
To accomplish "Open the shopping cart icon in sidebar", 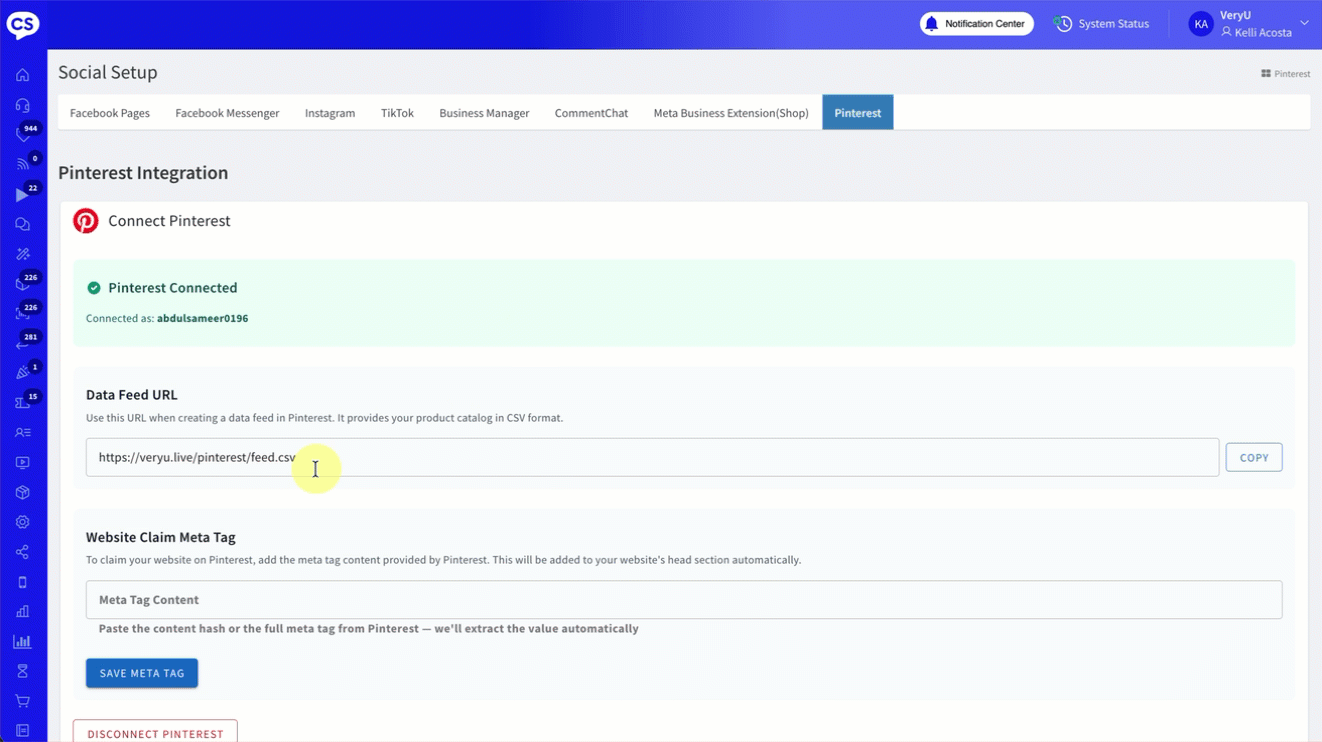I will coord(22,701).
